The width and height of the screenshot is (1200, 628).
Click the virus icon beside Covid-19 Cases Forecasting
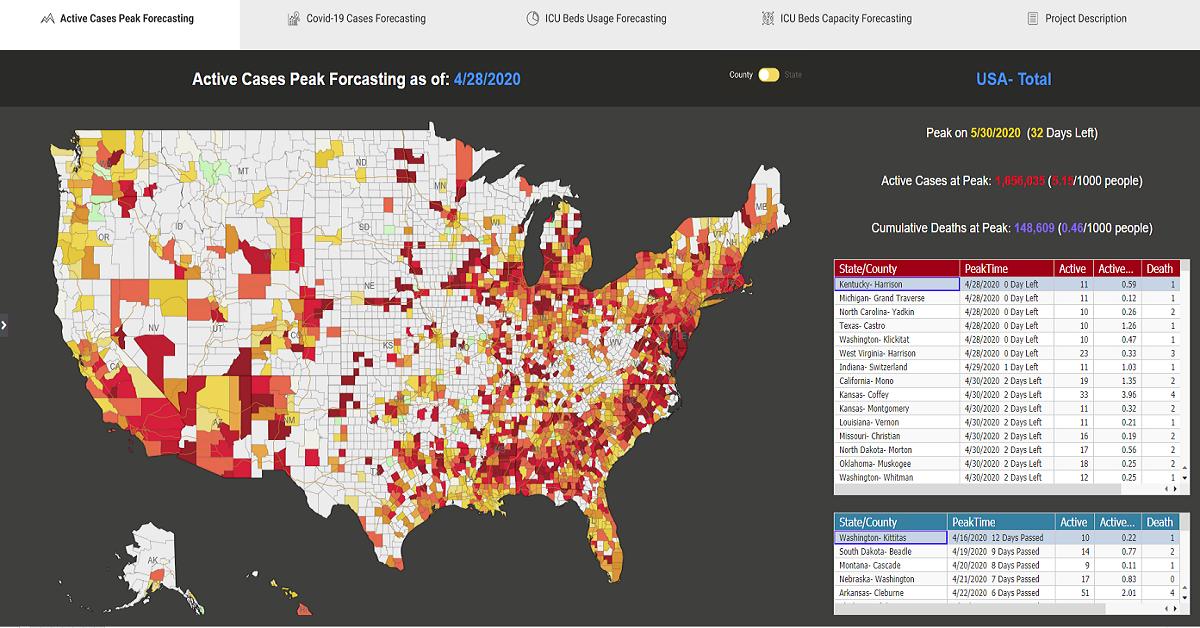coord(294,18)
